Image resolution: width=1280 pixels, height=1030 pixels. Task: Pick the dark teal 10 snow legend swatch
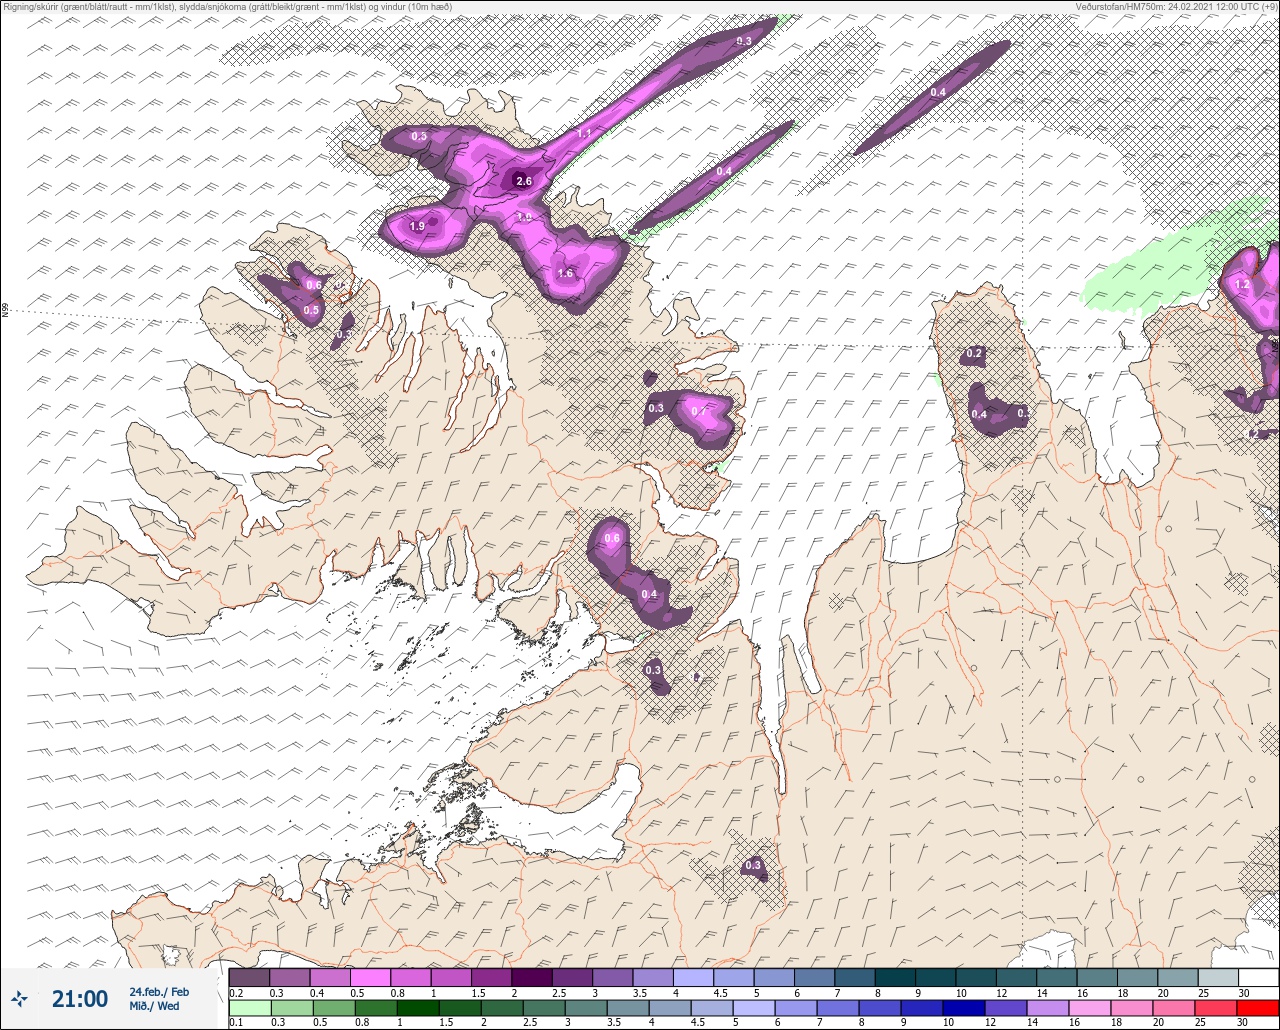975,977
